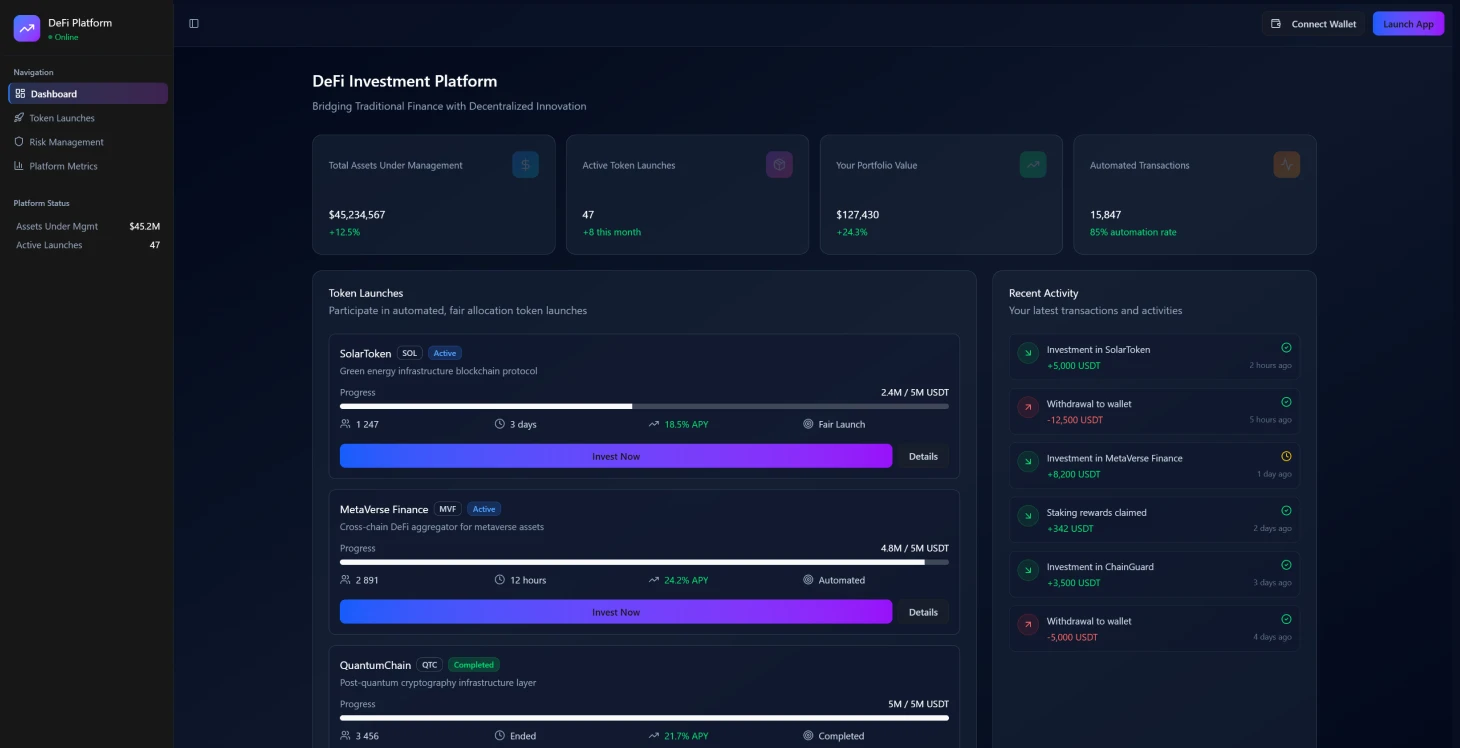The height and width of the screenshot is (748, 1460).
Task: Click the trend icon on Your Portfolio Value card
Action: [1032, 164]
